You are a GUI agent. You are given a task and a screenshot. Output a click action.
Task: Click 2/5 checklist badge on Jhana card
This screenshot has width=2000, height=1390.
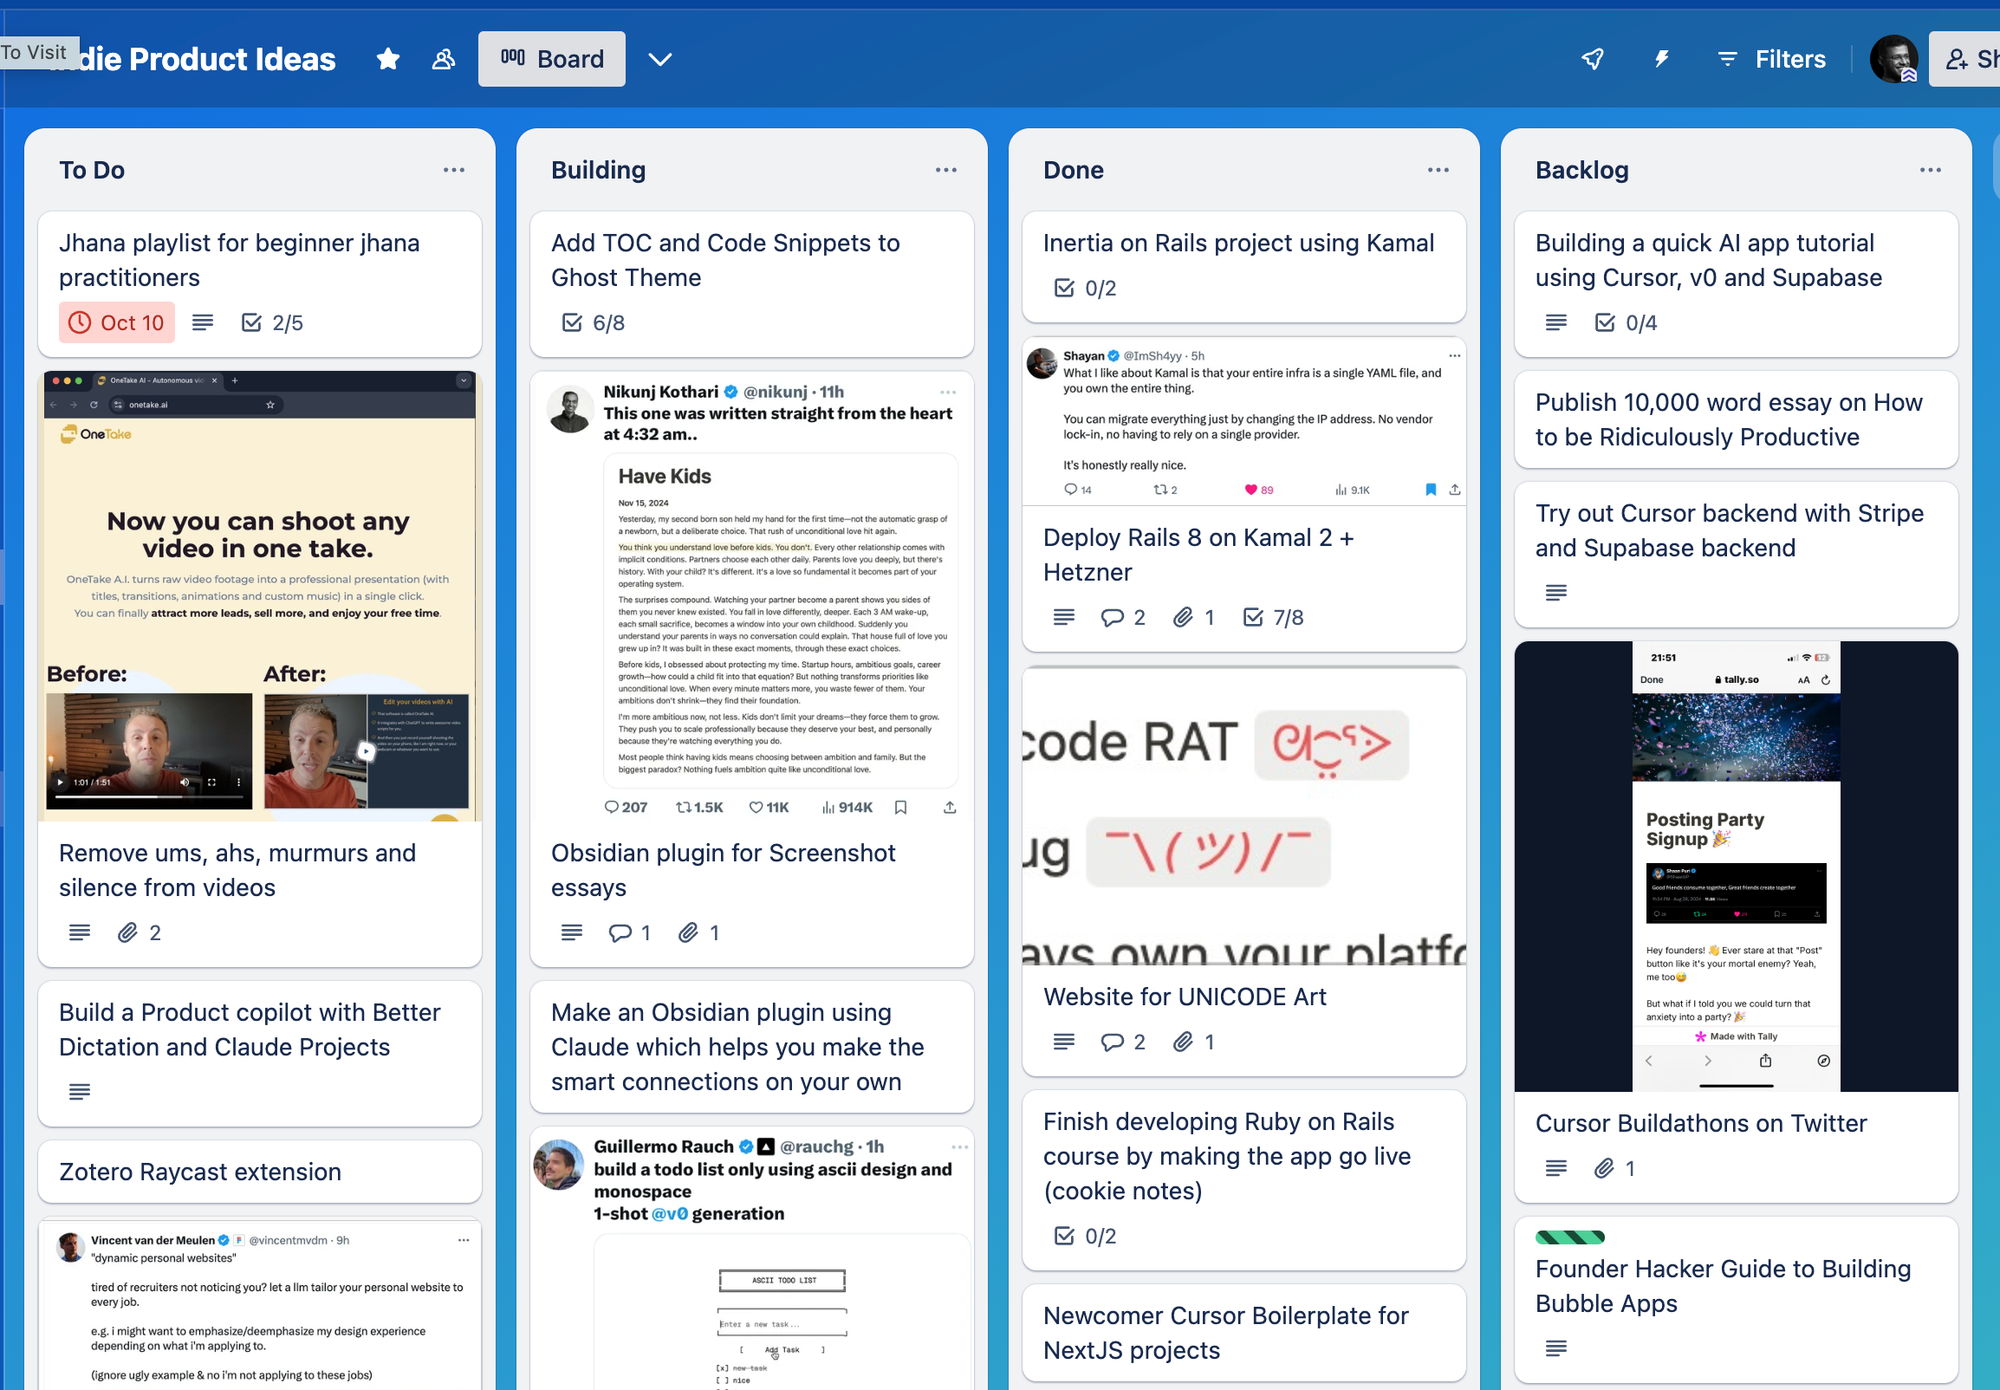[272, 323]
